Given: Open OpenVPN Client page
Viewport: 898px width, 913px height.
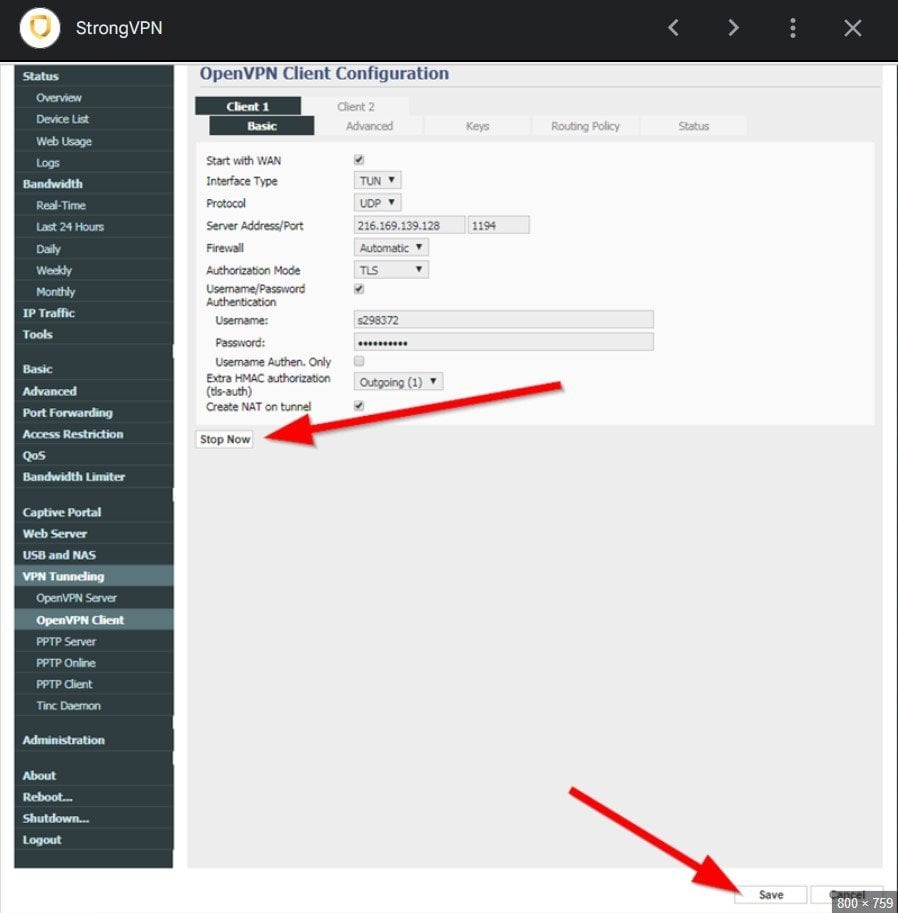Looking at the screenshot, I should pos(94,620).
